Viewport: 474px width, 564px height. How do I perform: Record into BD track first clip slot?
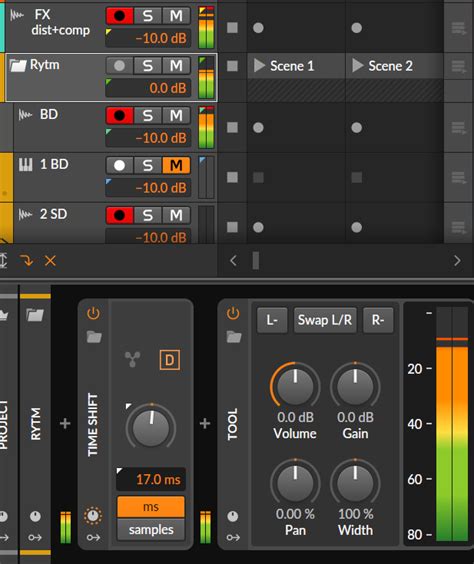pos(258,128)
